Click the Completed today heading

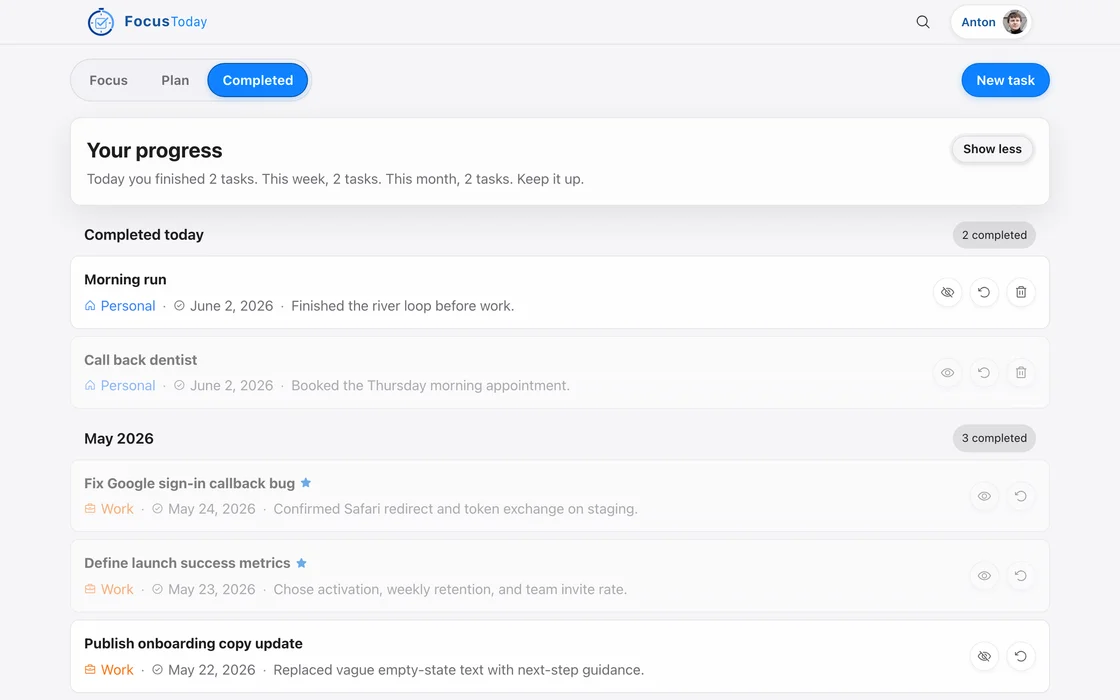click(x=144, y=235)
